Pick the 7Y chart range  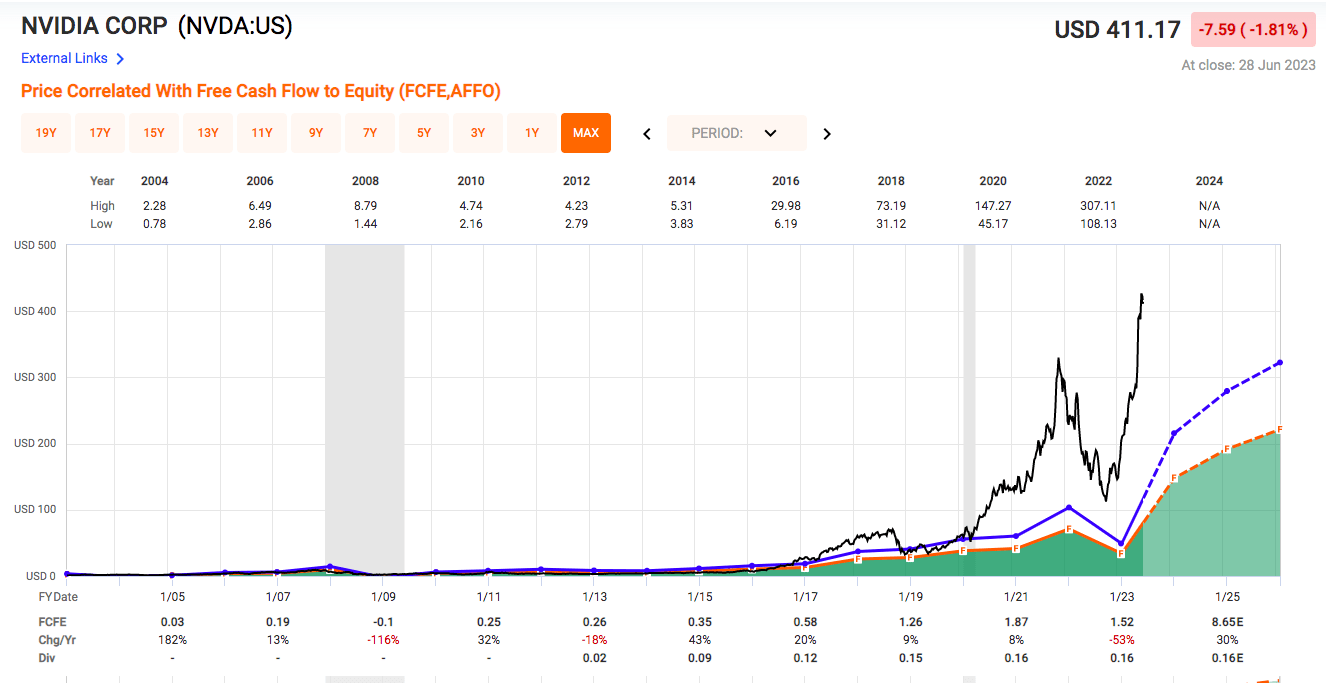click(x=370, y=133)
